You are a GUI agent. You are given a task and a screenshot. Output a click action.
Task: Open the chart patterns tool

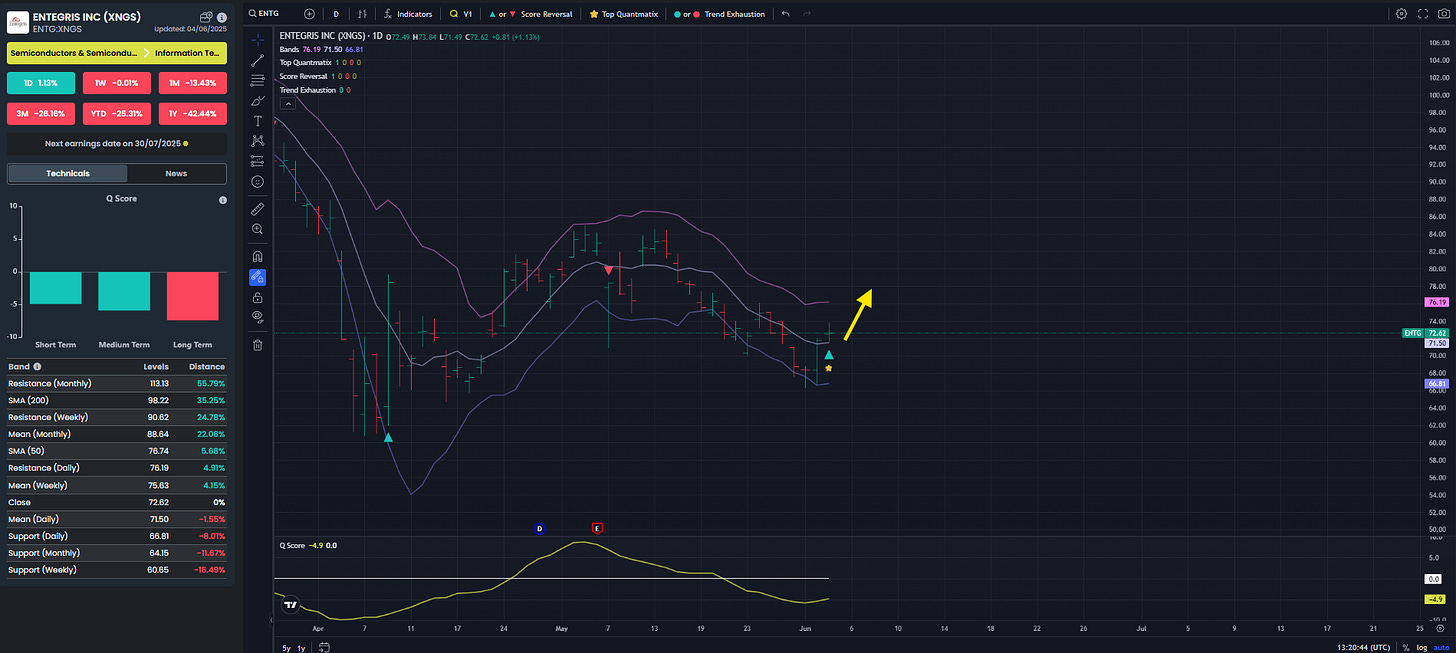[258, 141]
